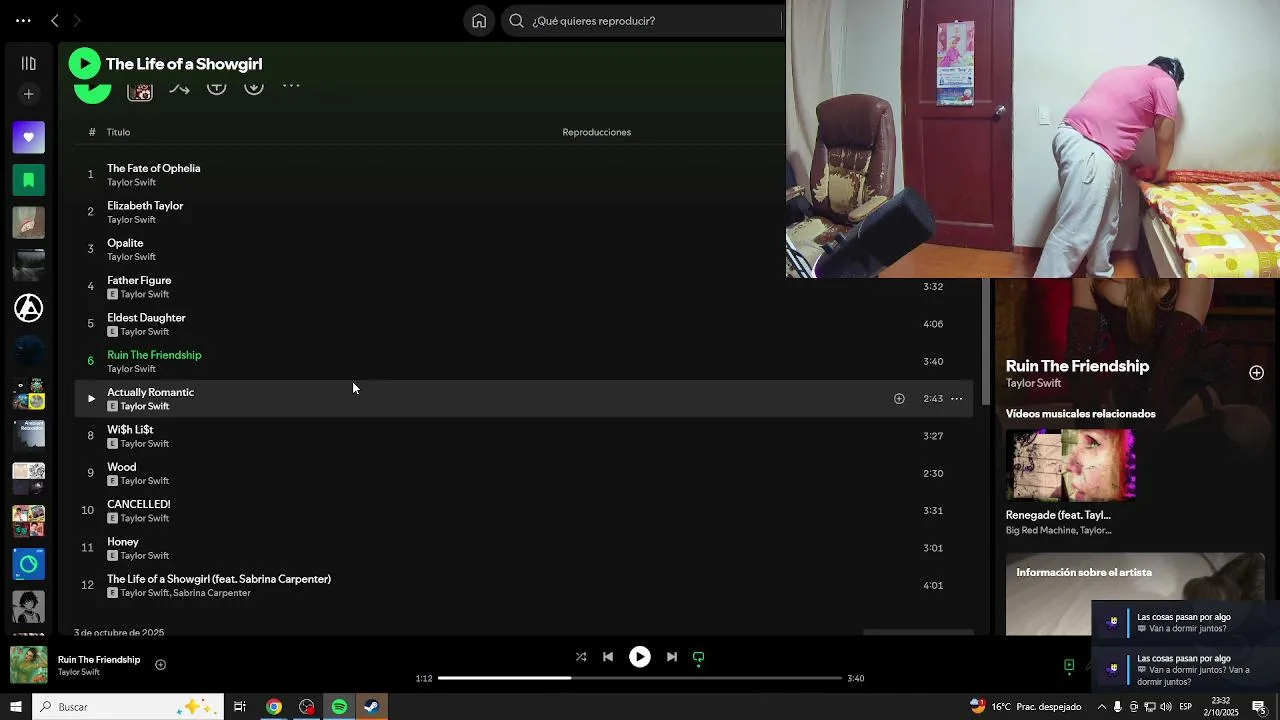Select The Life of a Showgirl feat. Sabrina Carpenter
This screenshot has height=720, width=1280.
pos(219,579)
